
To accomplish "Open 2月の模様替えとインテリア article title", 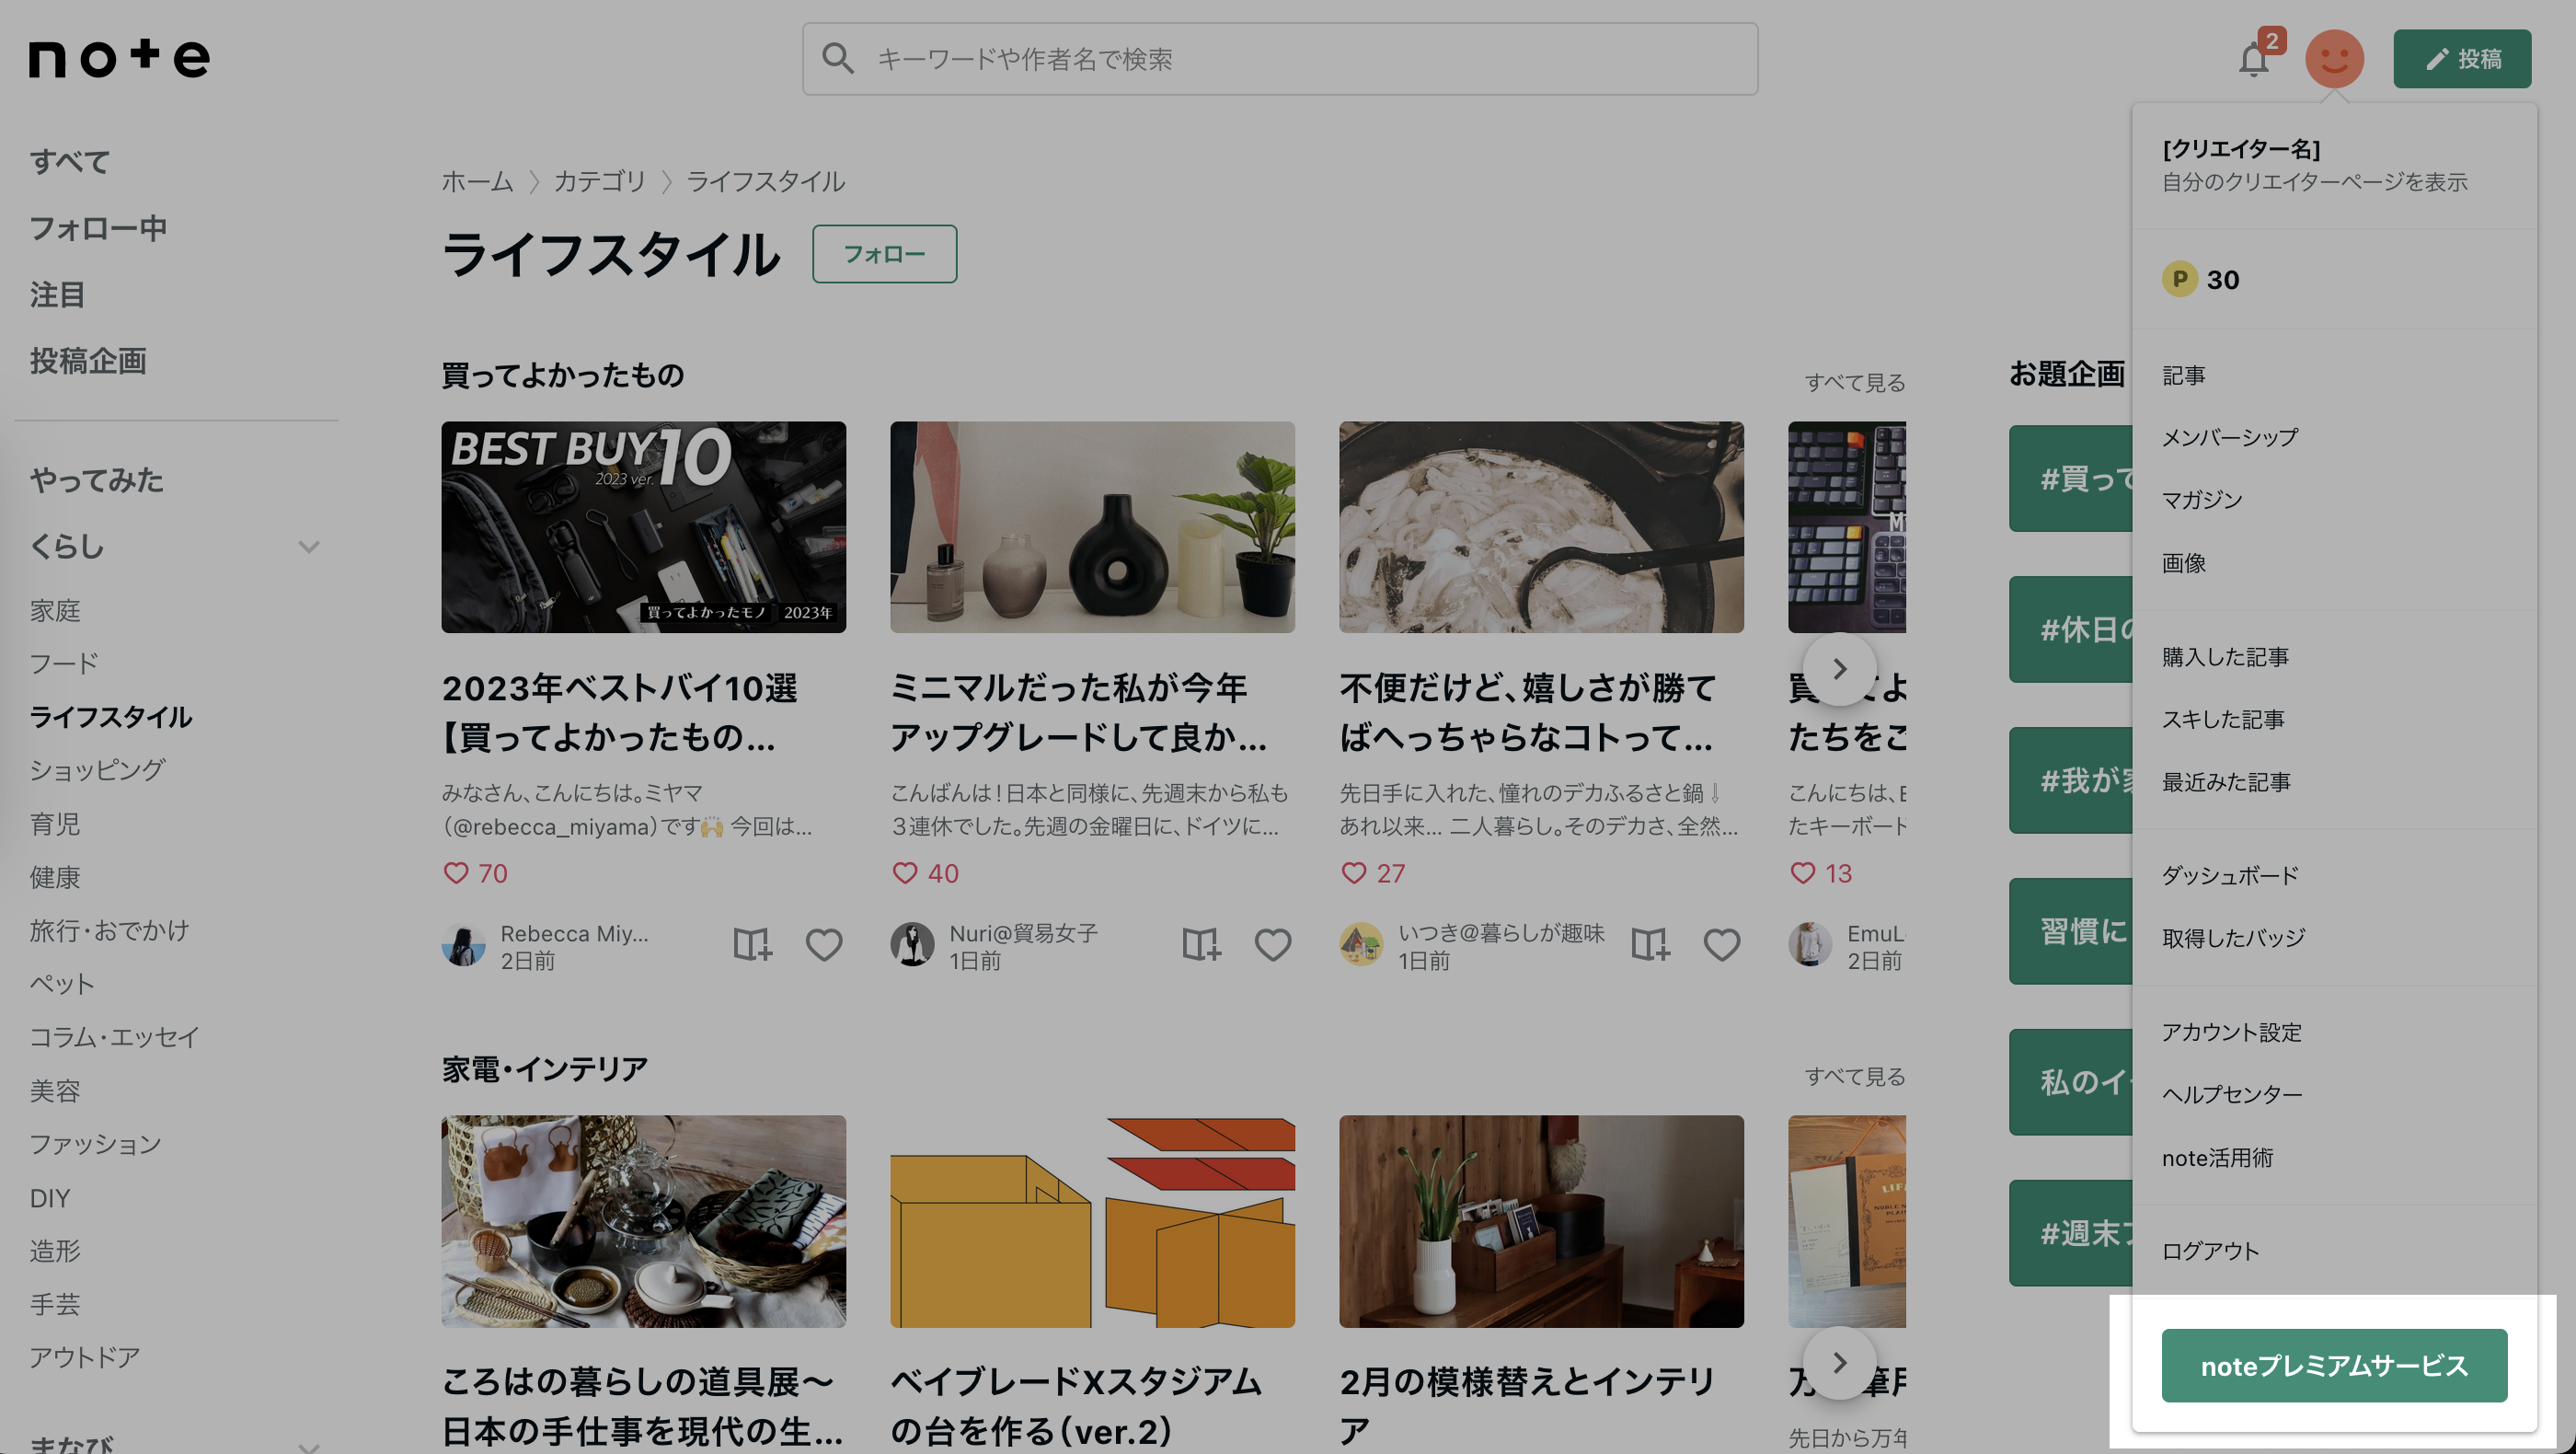I will coord(1527,1406).
